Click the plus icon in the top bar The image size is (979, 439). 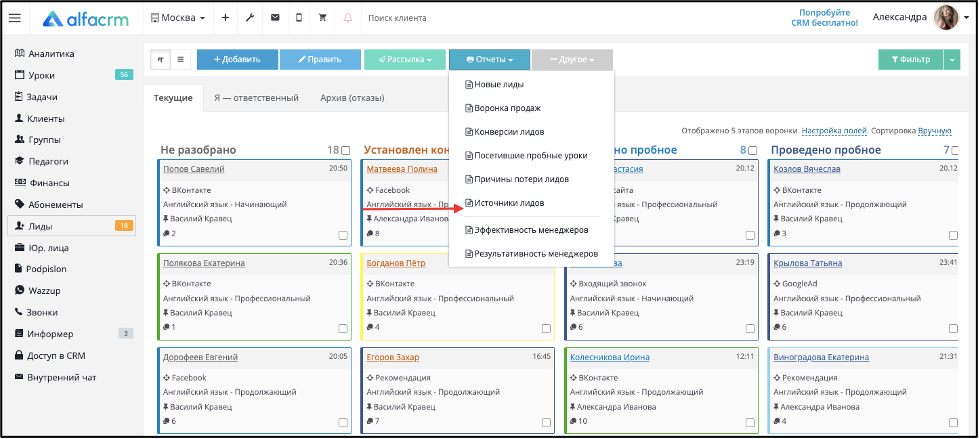tap(225, 18)
